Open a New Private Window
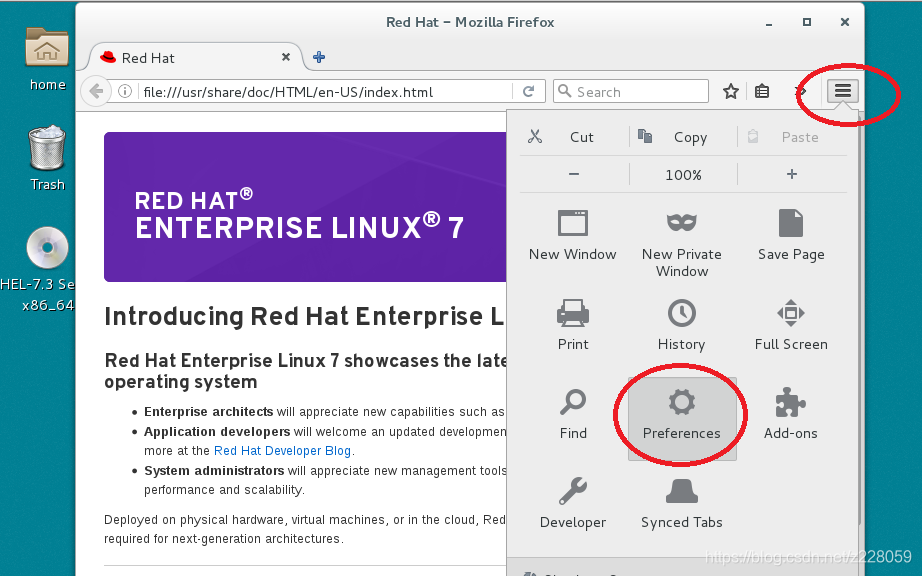 click(x=682, y=243)
